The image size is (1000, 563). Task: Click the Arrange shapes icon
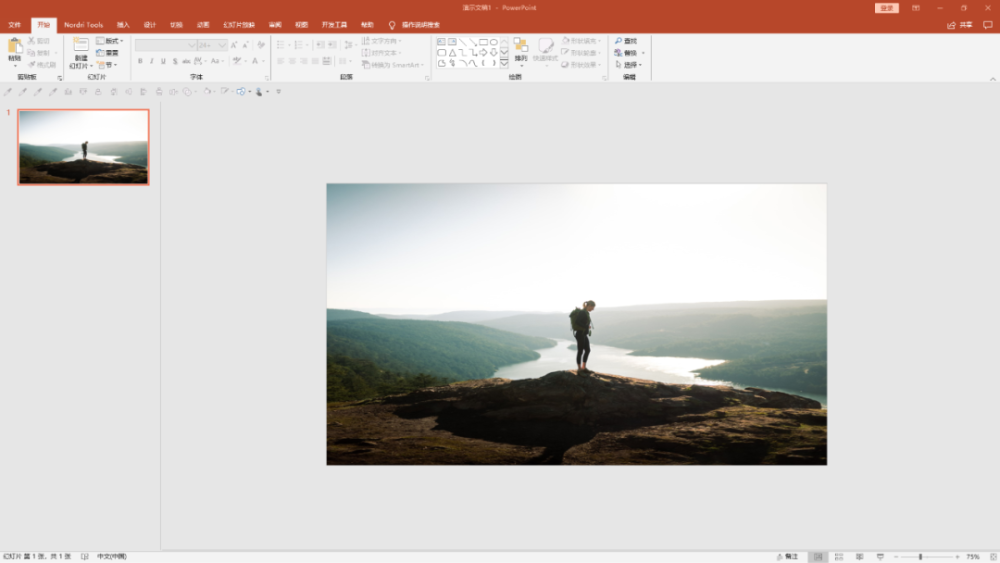[x=521, y=47]
